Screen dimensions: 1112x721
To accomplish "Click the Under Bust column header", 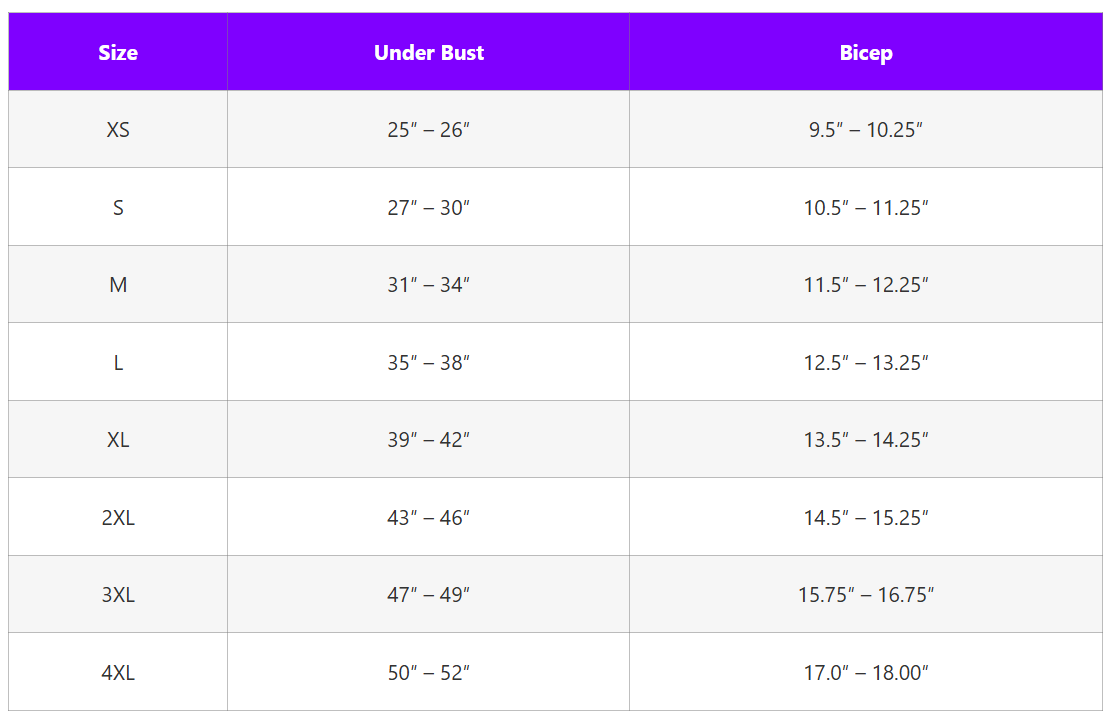I will click(428, 53).
